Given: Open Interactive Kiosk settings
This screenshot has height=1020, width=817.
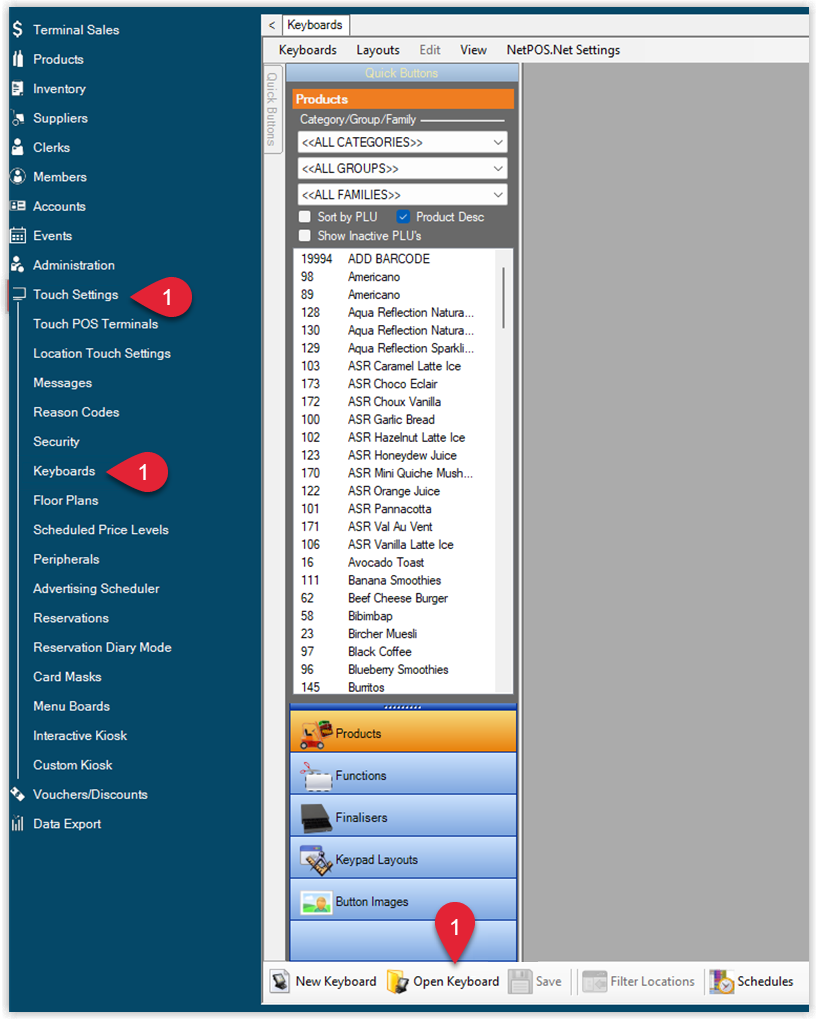Looking at the screenshot, I should [80, 736].
